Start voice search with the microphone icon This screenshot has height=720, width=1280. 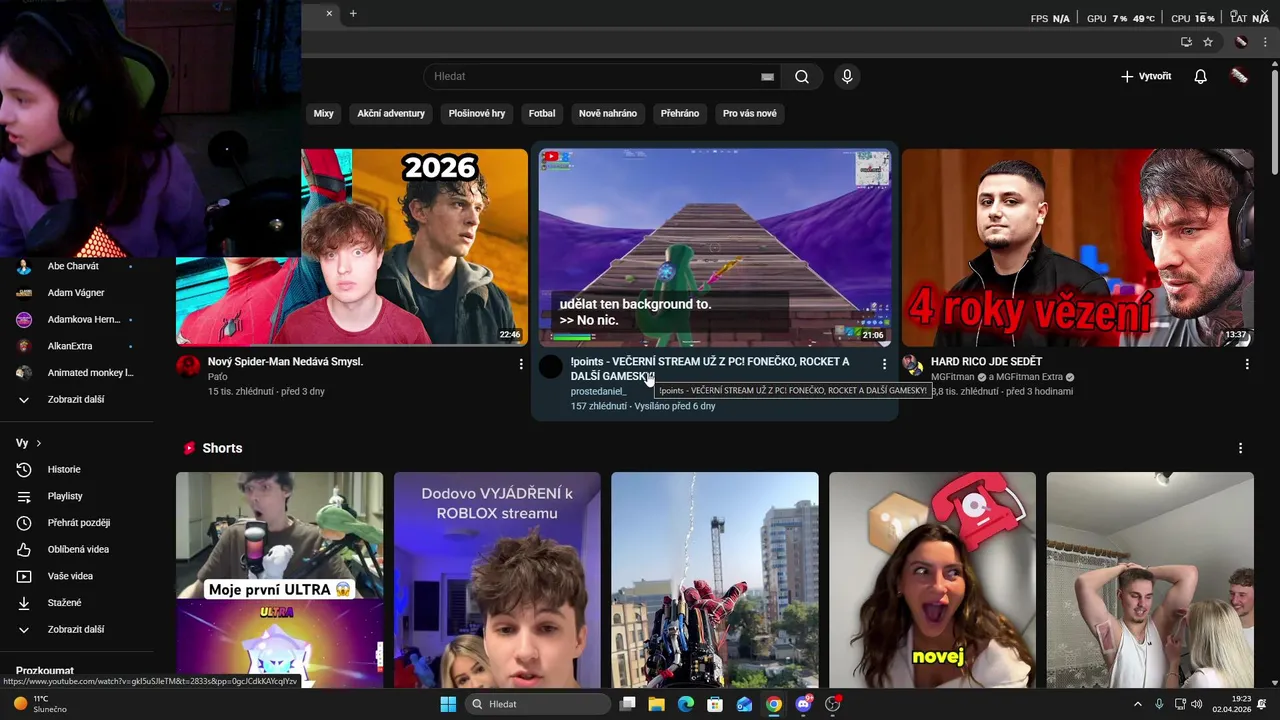pos(847,76)
